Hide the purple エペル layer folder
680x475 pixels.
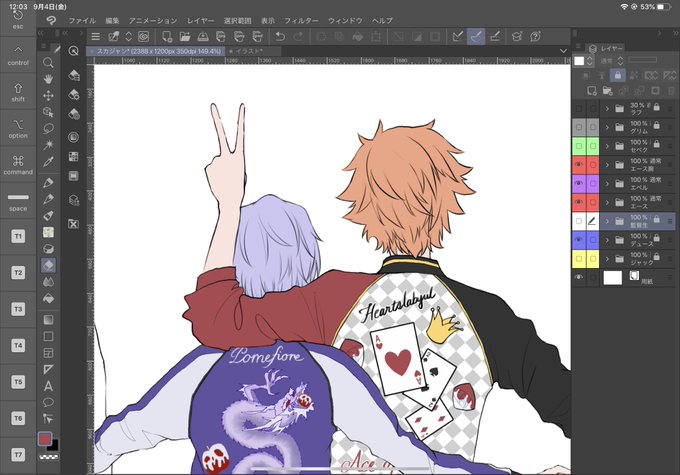coord(579,183)
